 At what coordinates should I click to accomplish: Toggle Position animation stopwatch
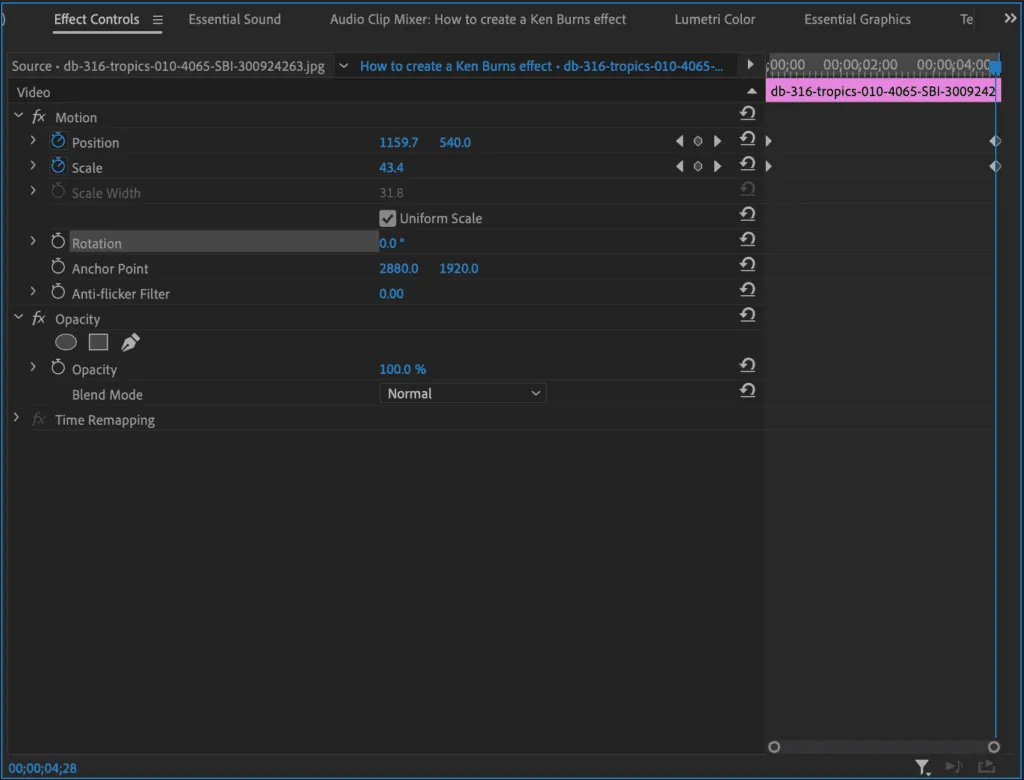[58, 141]
